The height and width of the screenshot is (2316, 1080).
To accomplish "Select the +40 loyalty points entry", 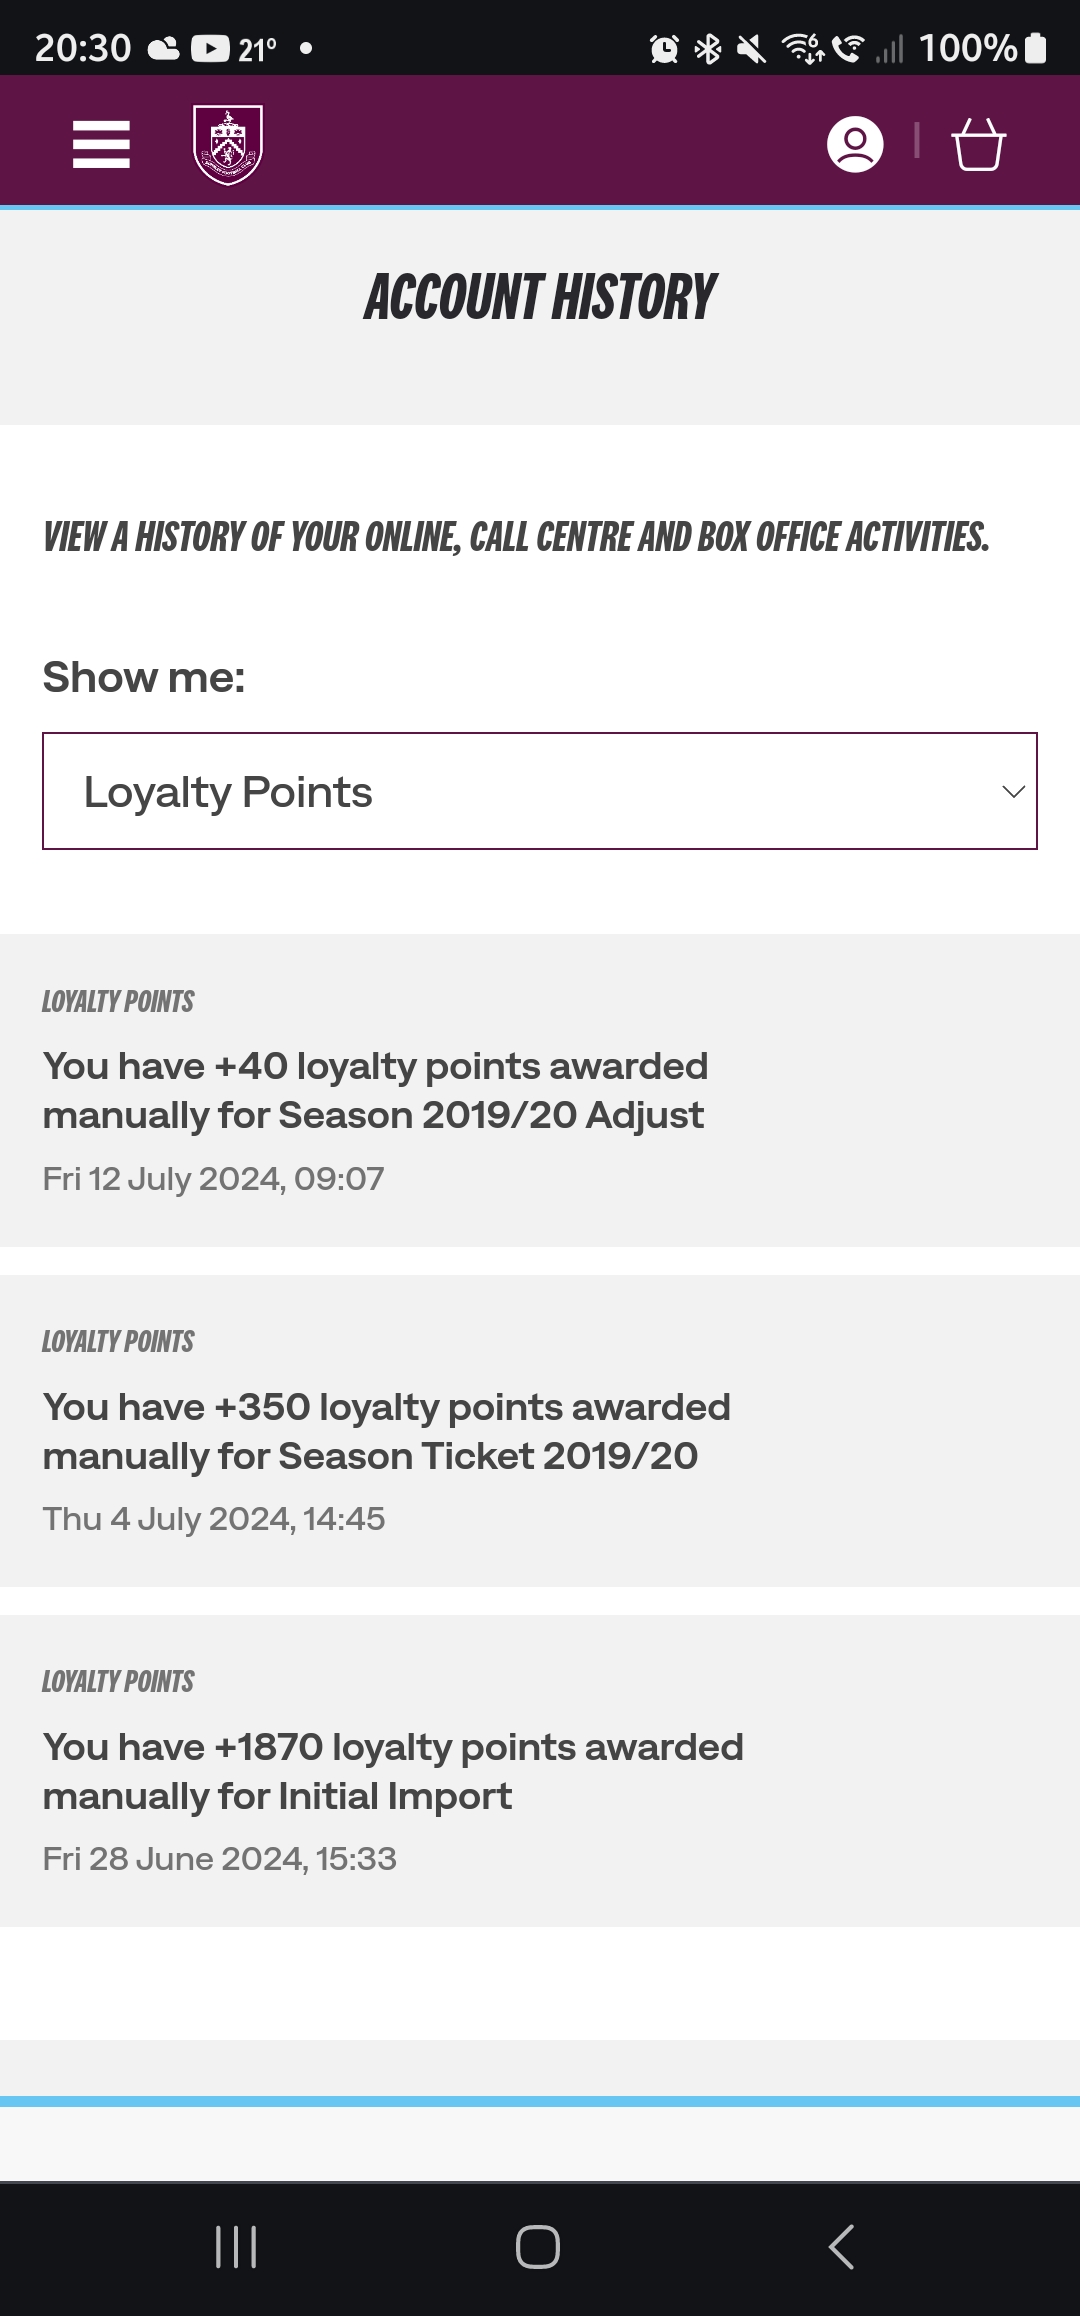I will pyautogui.click(x=540, y=1091).
